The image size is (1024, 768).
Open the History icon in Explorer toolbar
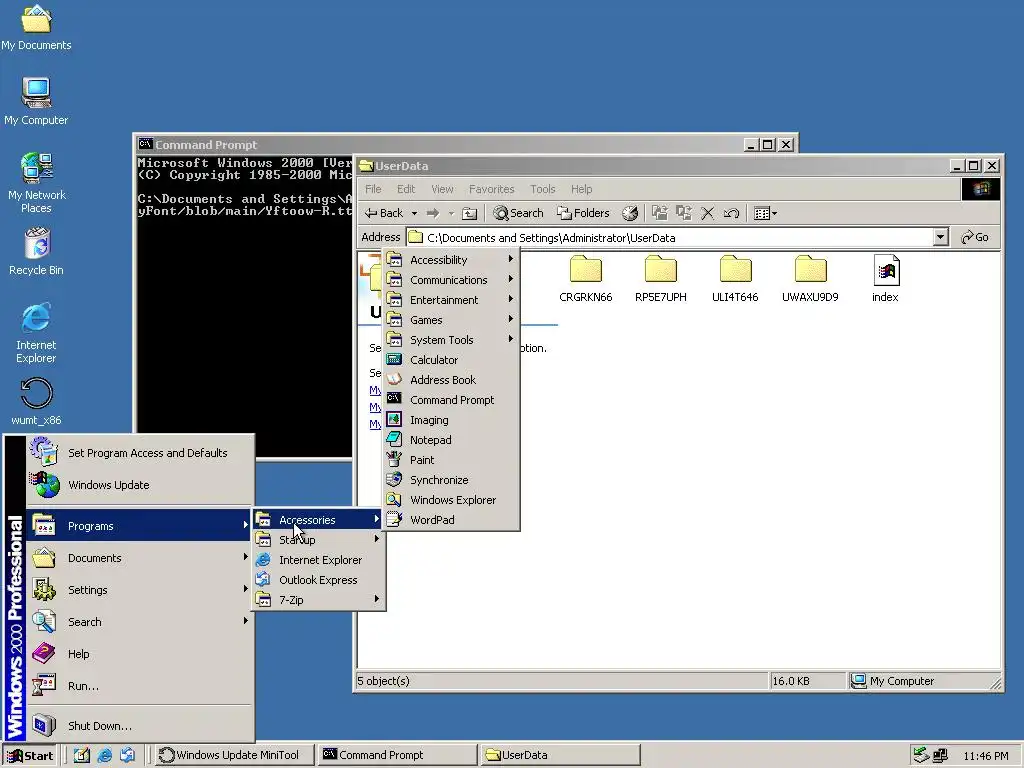[630, 213]
